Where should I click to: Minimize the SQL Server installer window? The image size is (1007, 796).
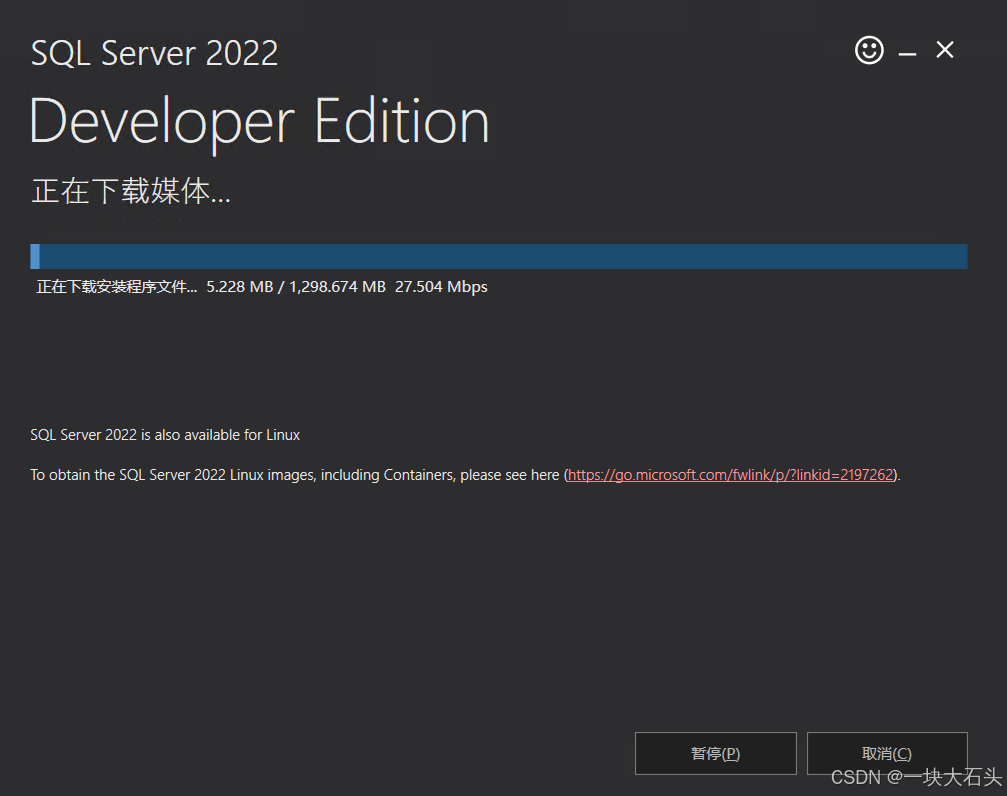[907, 54]
